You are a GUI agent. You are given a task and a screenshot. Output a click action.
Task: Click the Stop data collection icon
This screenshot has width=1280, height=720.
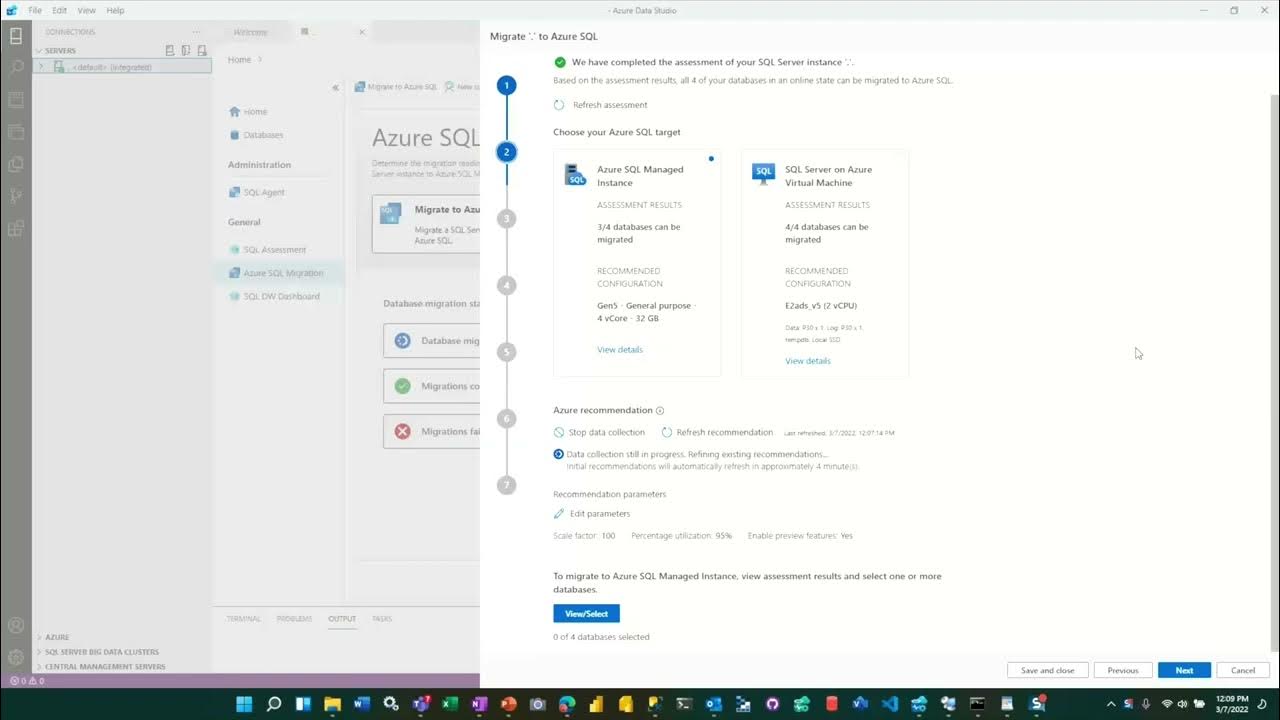pyautogui.click(x=559, y=433)
